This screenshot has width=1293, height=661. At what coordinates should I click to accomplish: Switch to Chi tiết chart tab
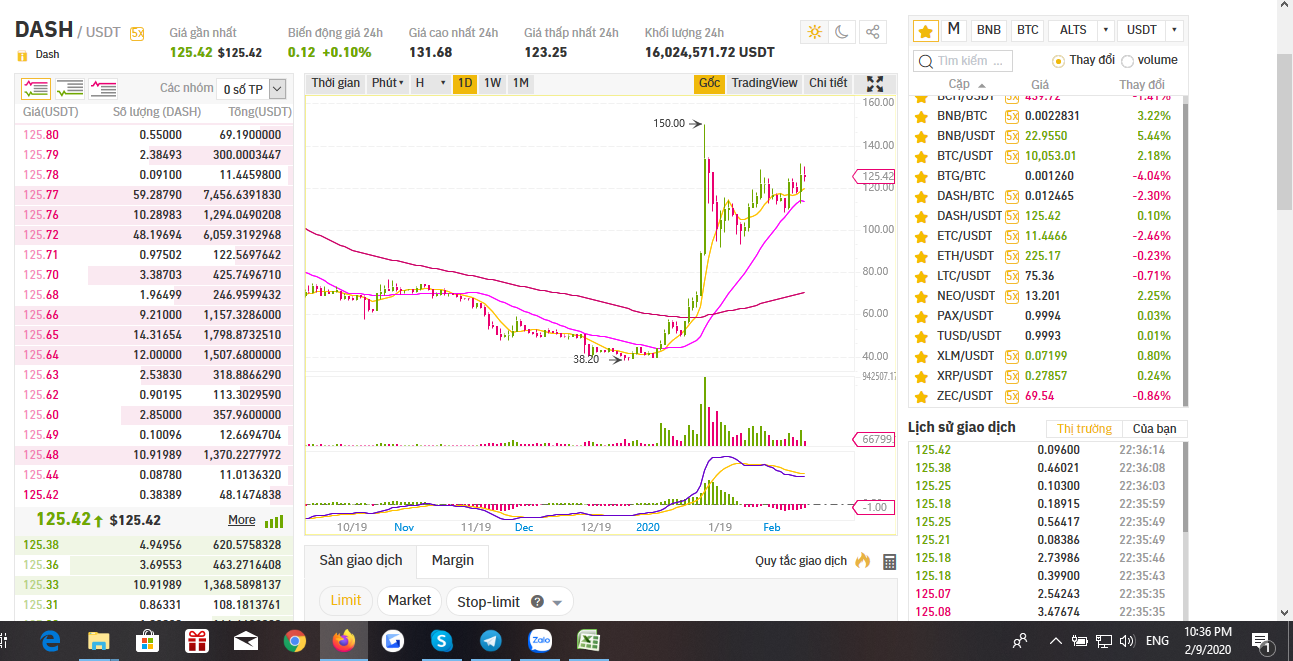828,83
